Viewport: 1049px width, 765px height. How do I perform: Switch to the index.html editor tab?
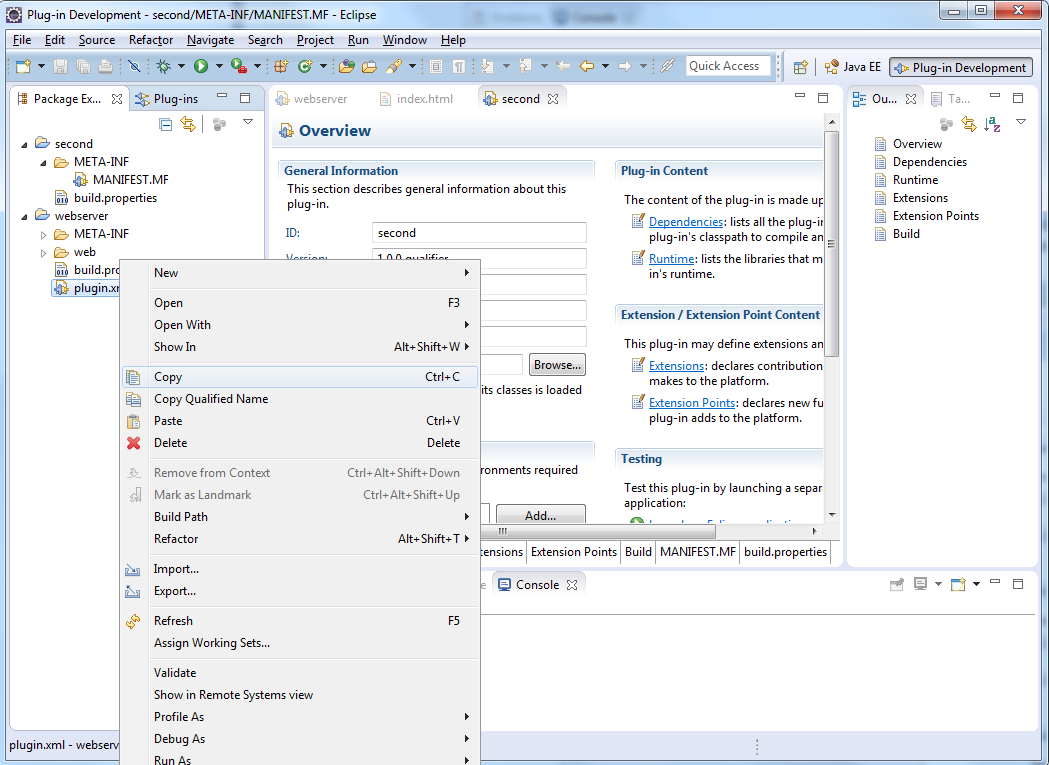[x=416, y=99]
